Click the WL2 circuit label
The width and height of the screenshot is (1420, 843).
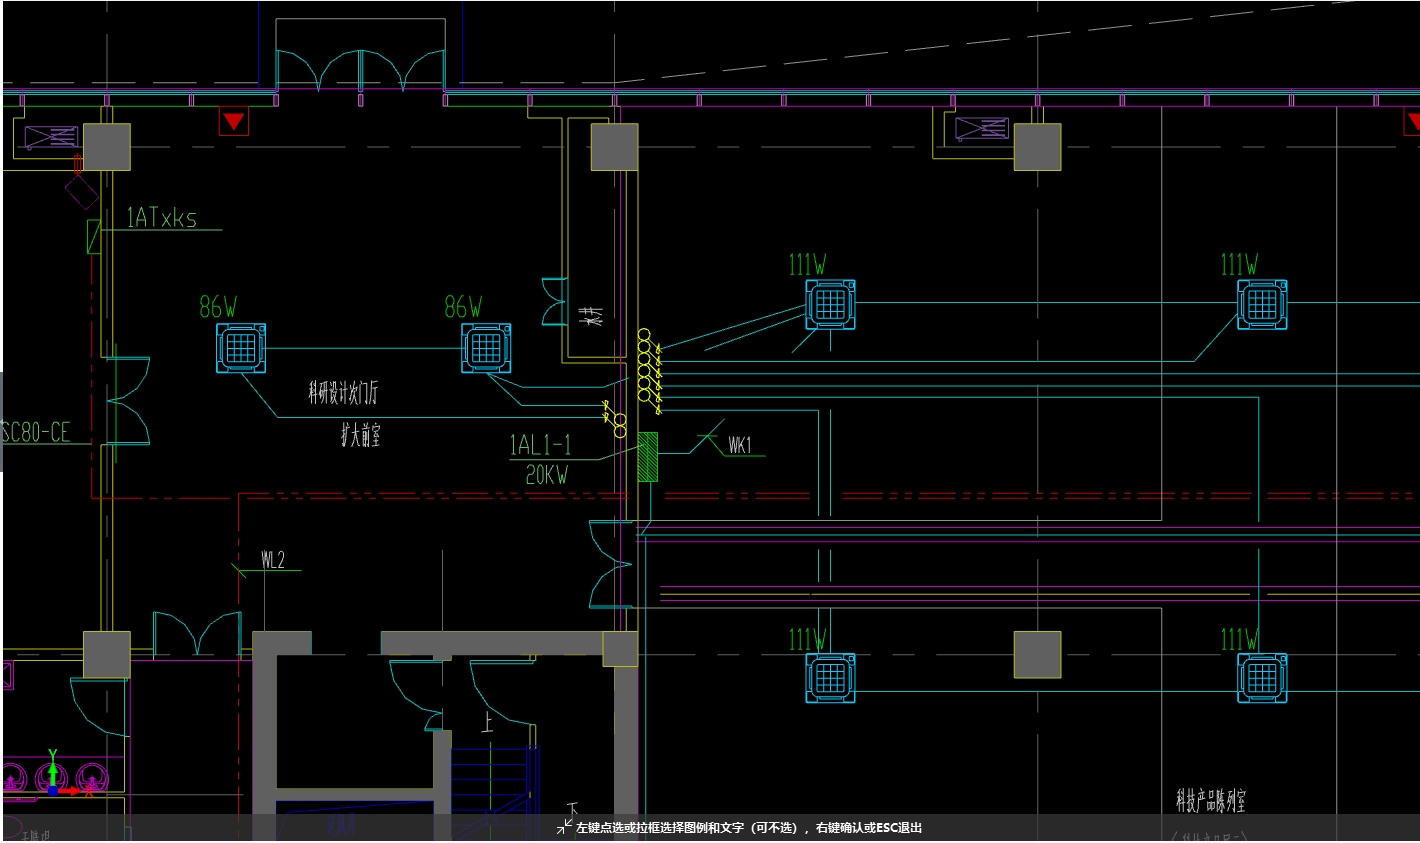coord(273,560)
